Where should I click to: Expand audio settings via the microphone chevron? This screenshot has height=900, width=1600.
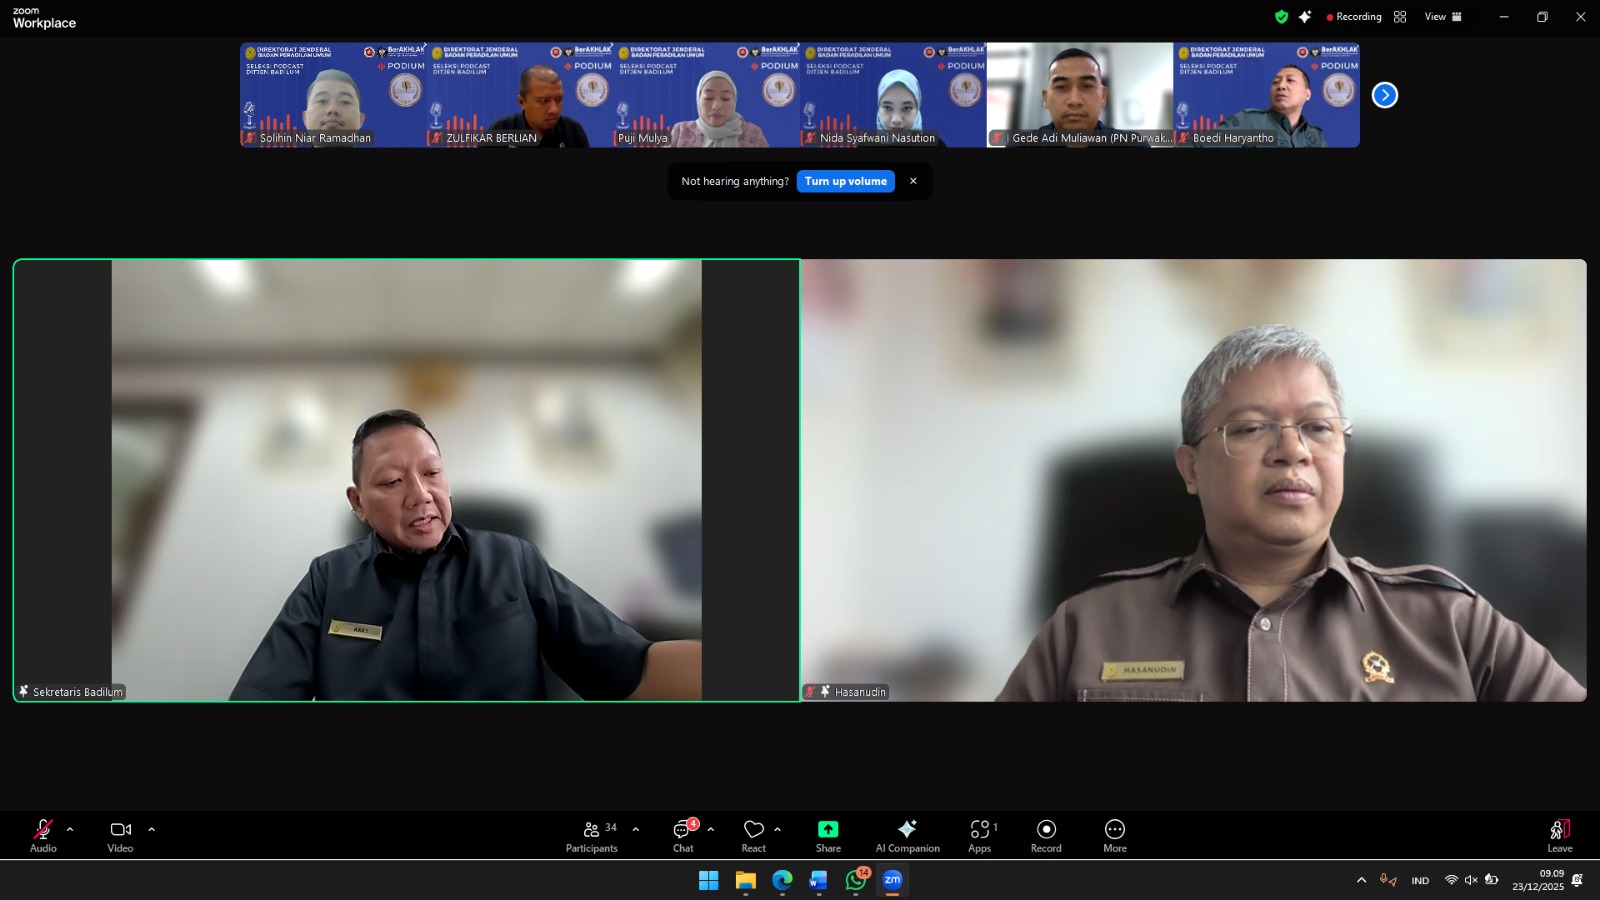[x=69, y=829]
